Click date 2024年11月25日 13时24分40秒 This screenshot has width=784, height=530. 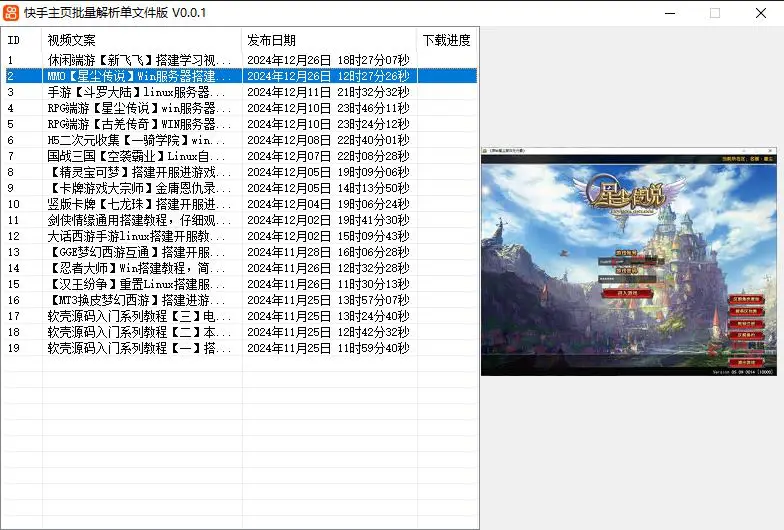coord(328,316)
